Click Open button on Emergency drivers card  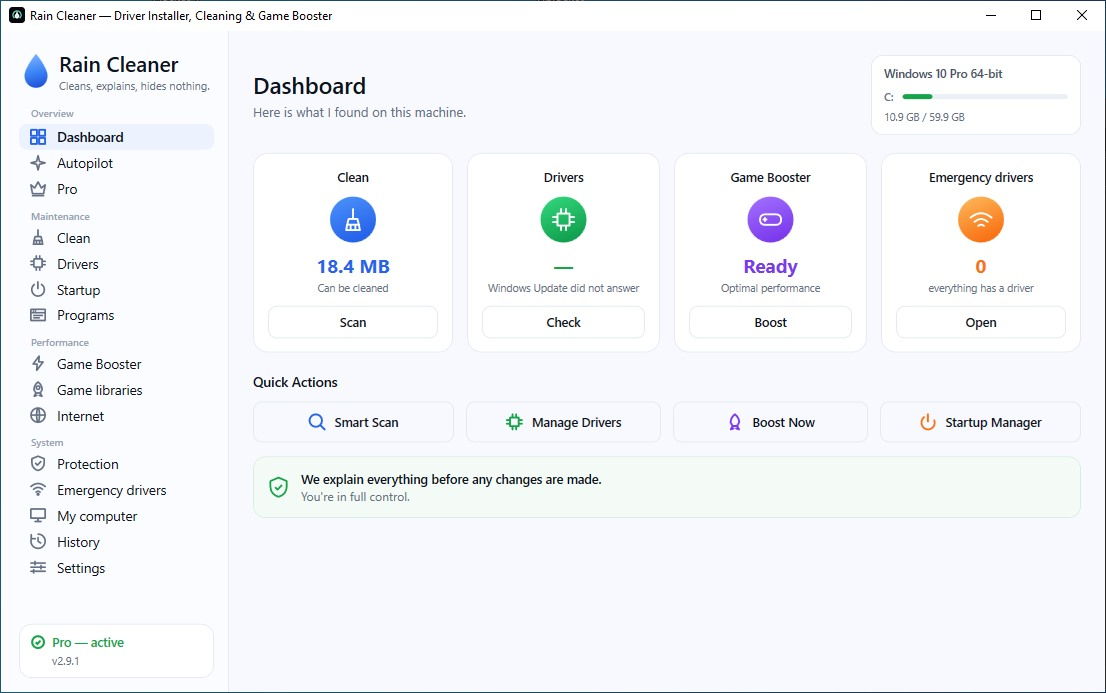tap(980, 323)
